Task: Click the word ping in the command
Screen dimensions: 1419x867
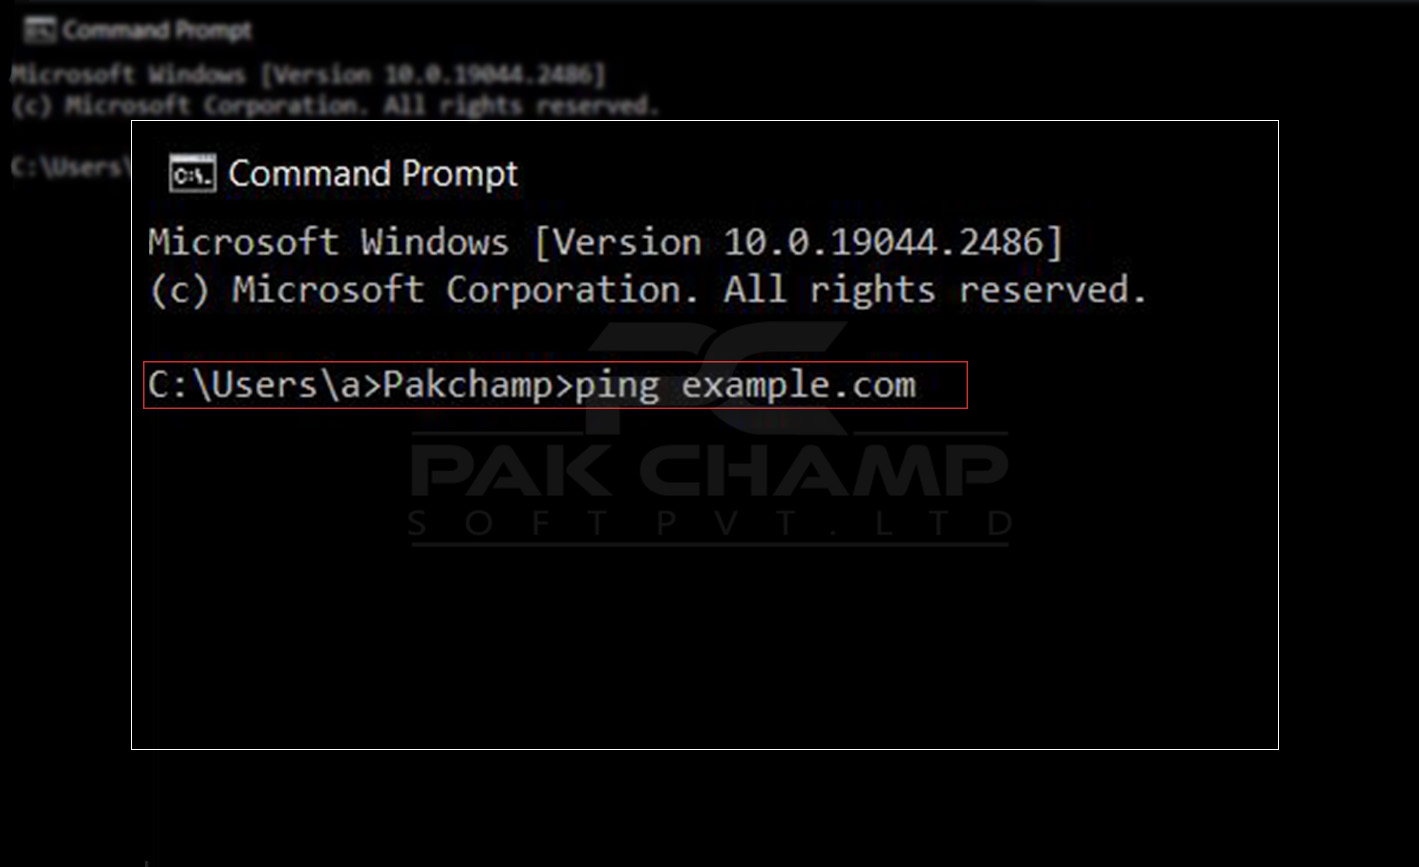Action: 617,386
